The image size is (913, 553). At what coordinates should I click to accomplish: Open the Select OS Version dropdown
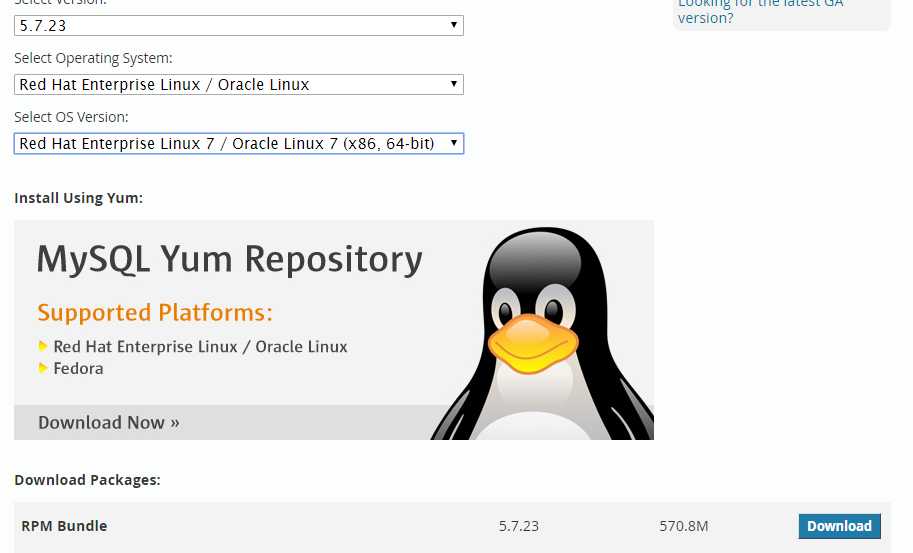239,143
